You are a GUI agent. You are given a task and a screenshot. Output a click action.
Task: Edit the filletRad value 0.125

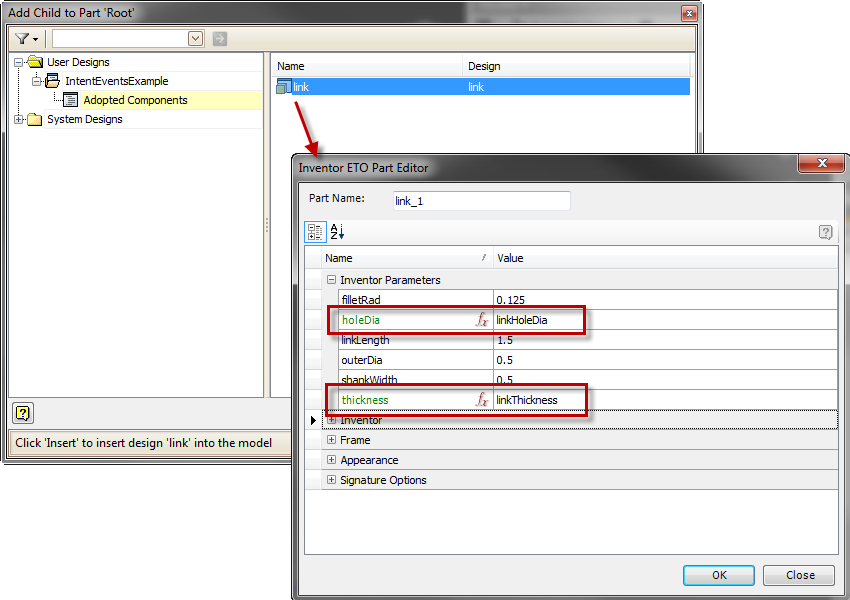pyautogui.click(x=665, y=300)
